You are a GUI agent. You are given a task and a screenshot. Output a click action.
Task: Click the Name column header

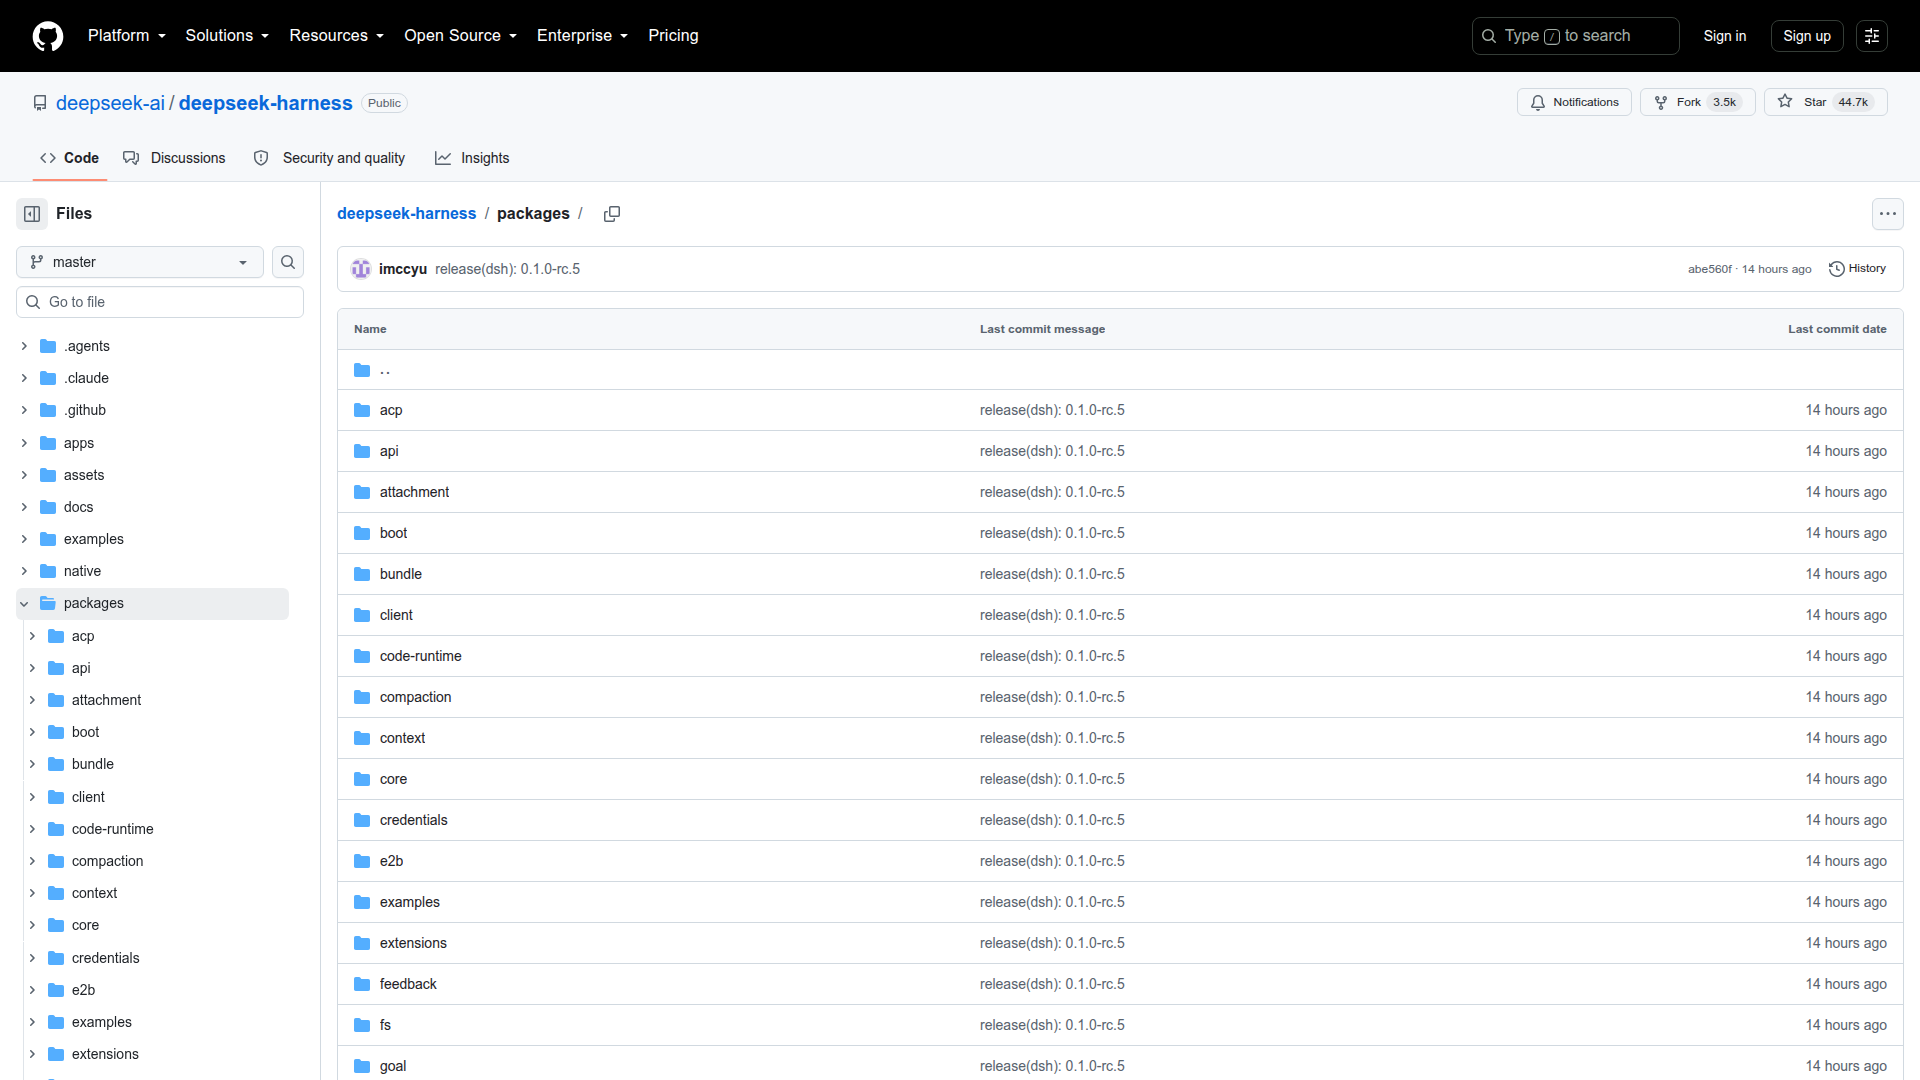(370, 329)
